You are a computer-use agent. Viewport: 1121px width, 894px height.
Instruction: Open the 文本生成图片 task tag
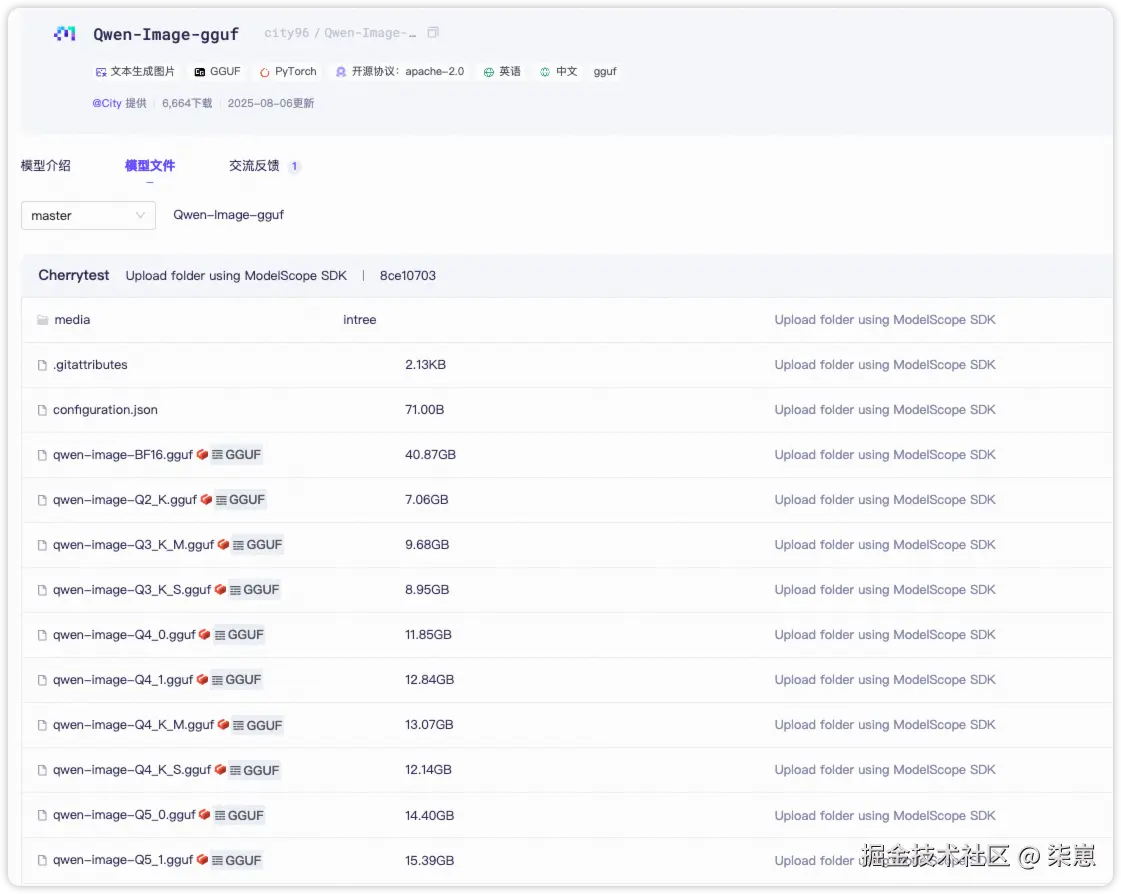point(135,72)
